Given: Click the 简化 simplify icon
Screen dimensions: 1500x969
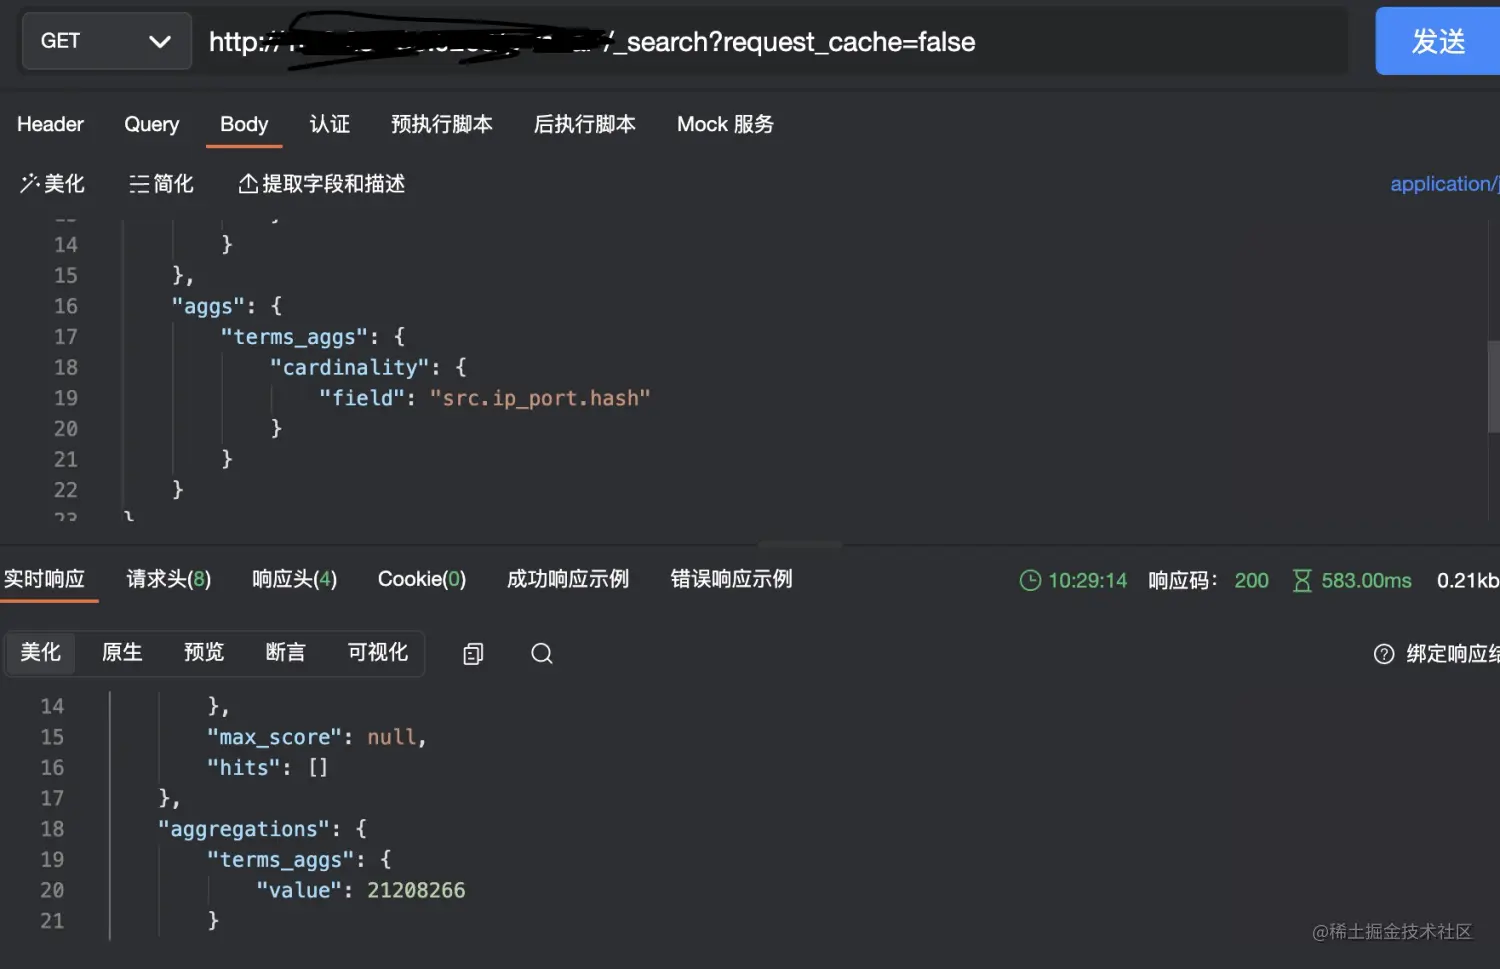Looking at the screenshot, I should pos(139,184).
